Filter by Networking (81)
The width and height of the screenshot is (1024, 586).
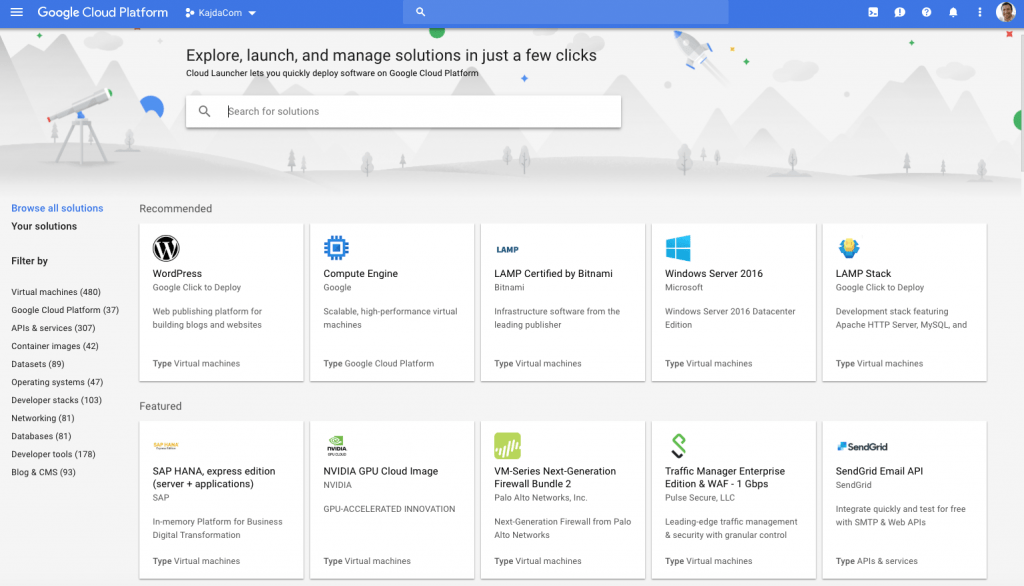pos(42,418)
